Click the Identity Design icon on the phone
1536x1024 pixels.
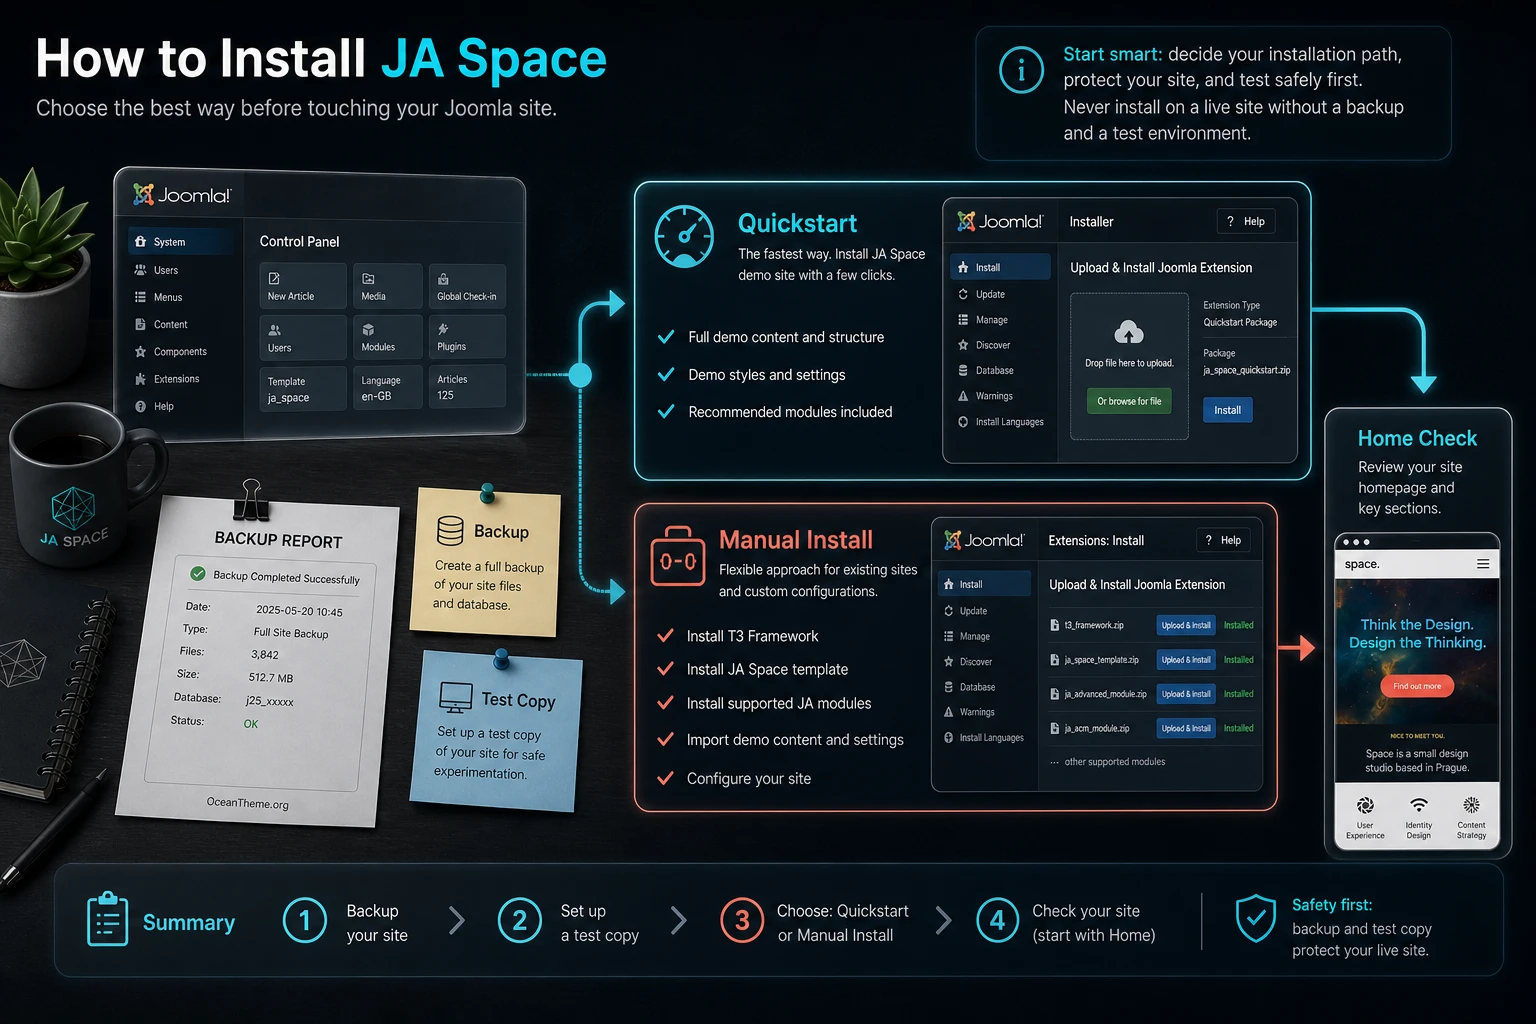[x=1418, y=805]
